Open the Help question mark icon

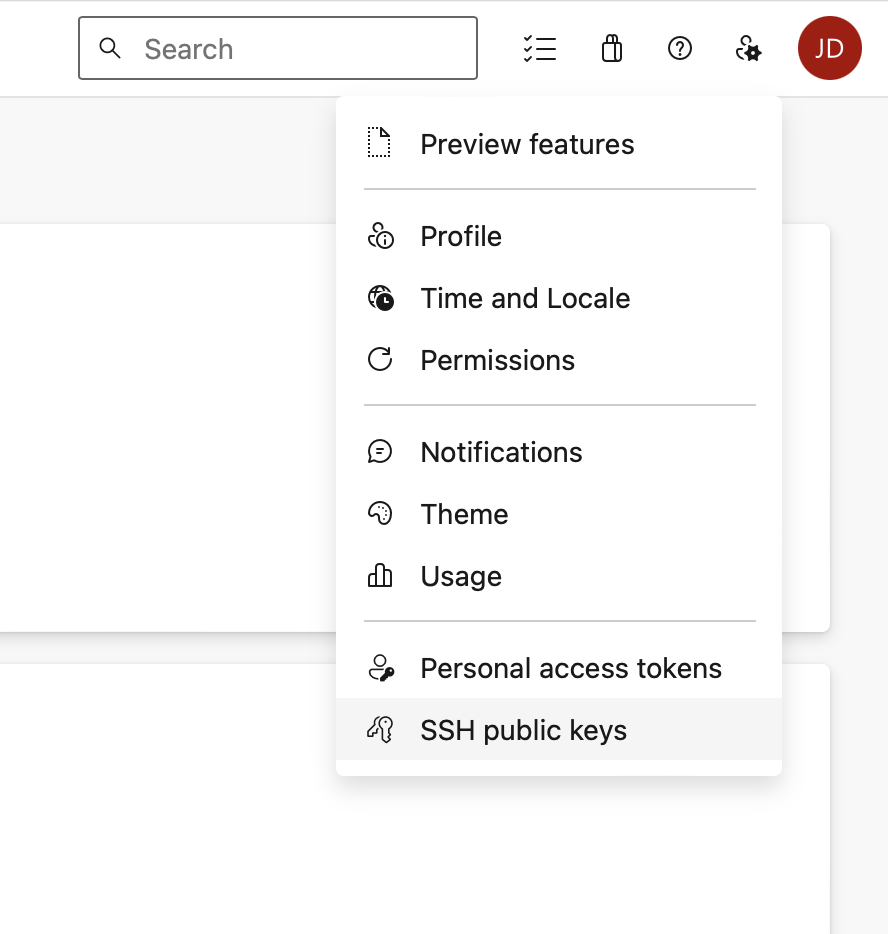pos(680,48)
